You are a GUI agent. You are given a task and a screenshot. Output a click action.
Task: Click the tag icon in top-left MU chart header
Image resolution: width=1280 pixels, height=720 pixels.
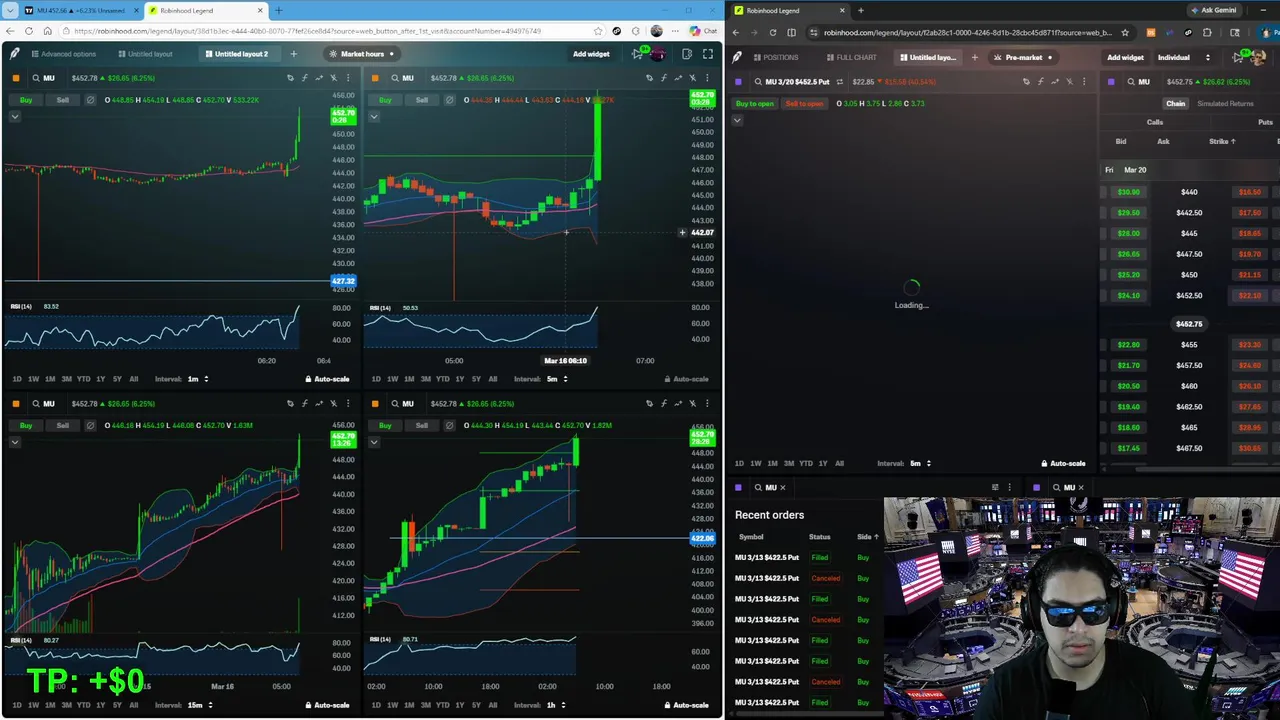(291, 78)
